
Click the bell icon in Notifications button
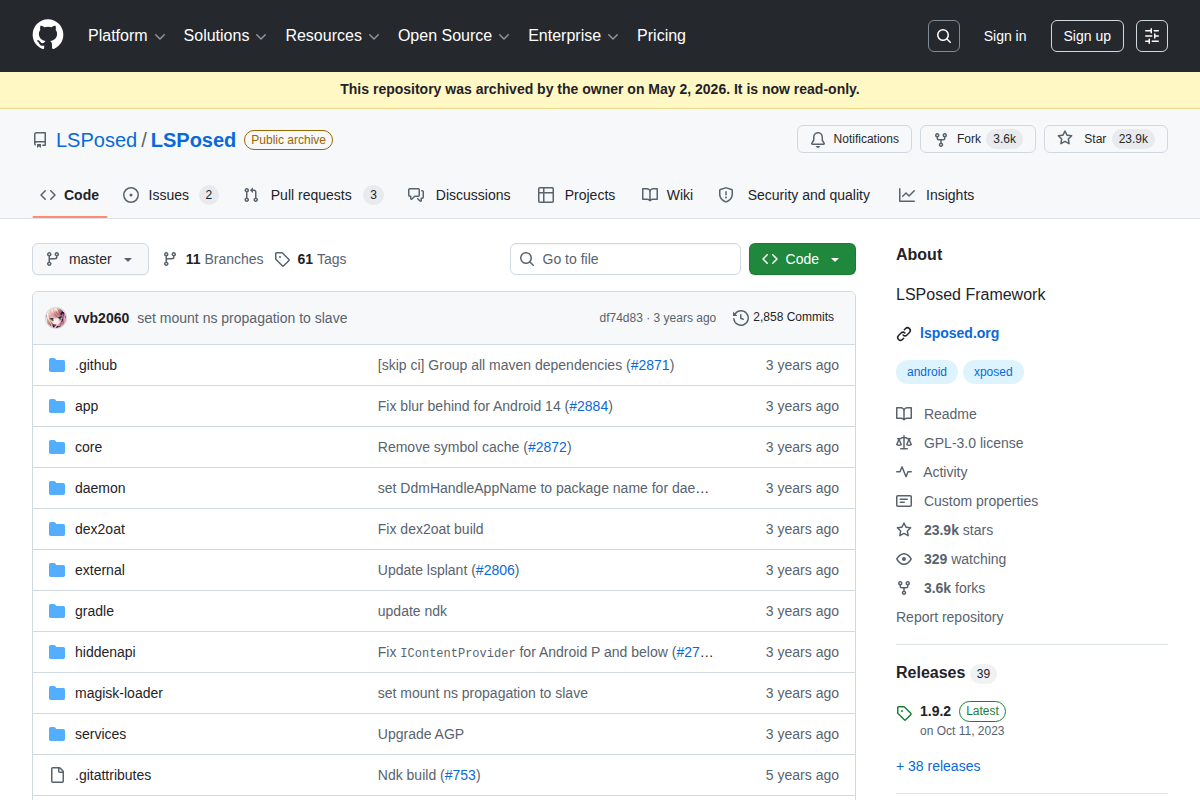pos(818,139)
